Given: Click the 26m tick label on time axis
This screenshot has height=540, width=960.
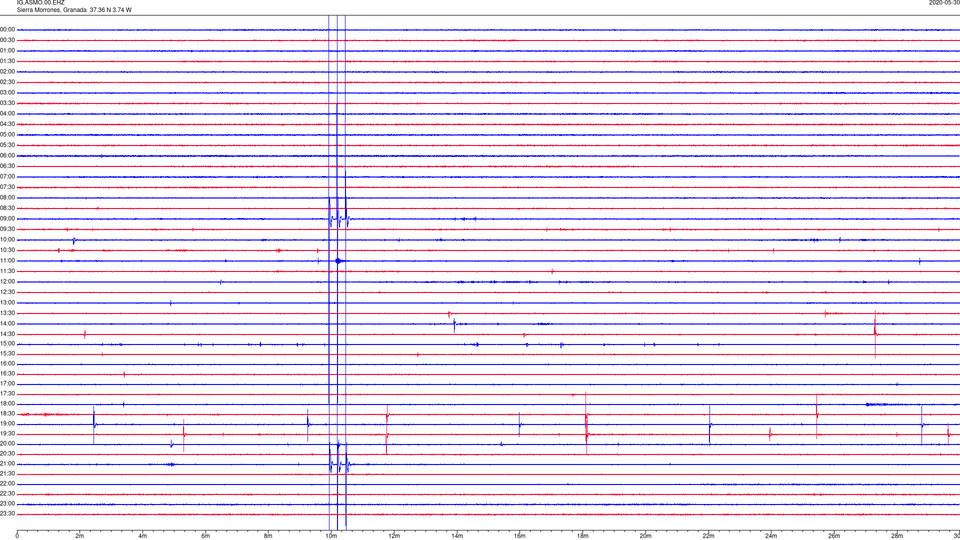Looking at the screenshot, I should tap(834, 536).
